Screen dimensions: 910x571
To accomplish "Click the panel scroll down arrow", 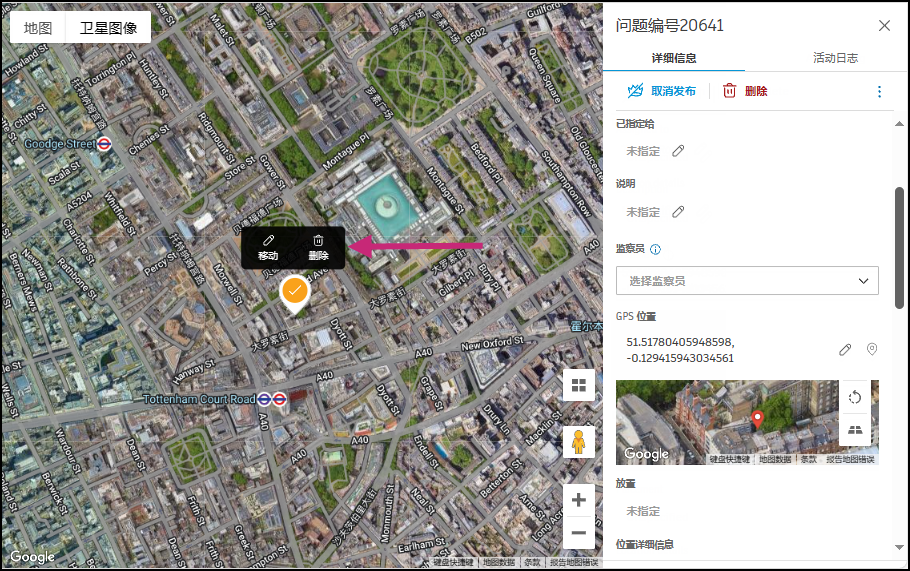I will 899,547.
